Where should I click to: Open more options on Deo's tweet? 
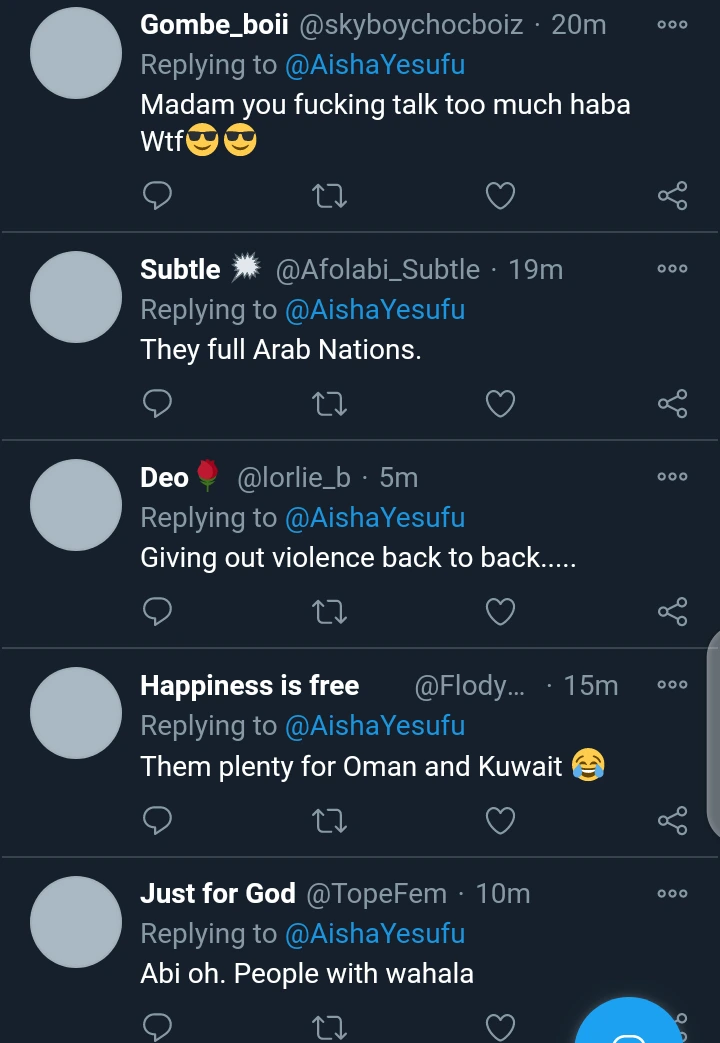click(x=672, y=477)
